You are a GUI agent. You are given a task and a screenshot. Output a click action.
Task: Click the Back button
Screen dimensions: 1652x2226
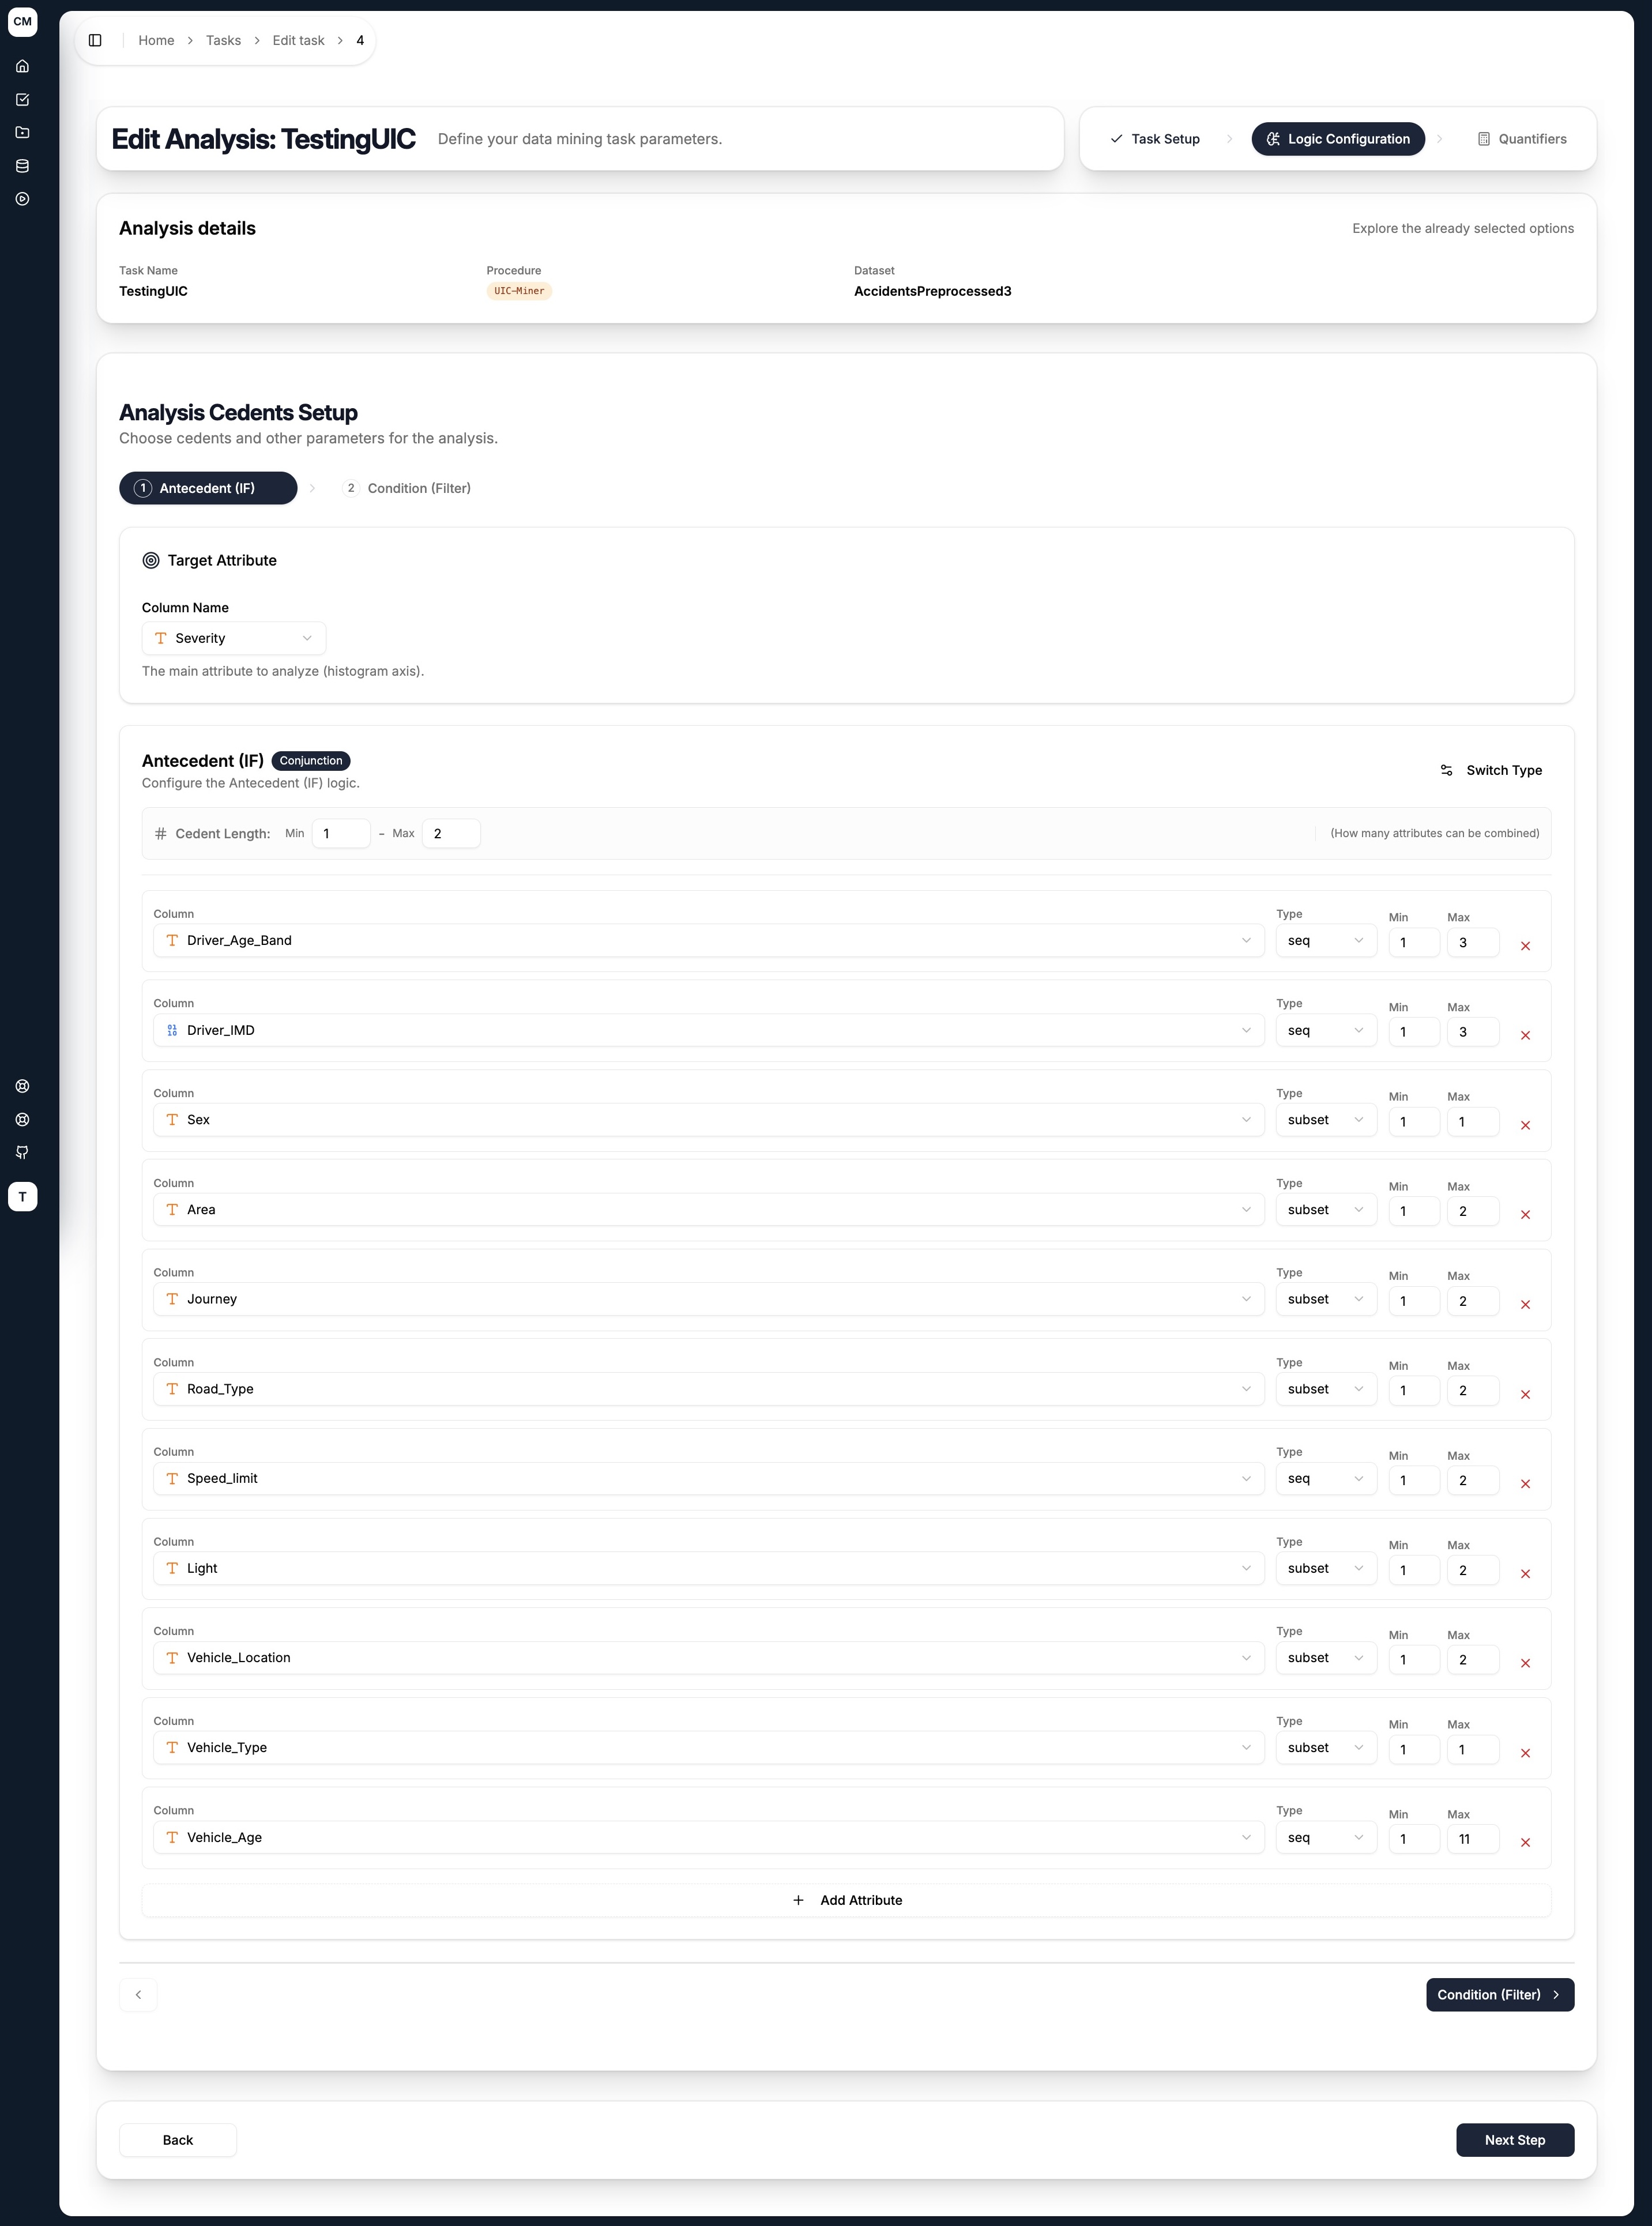(x=178, y=2140)
